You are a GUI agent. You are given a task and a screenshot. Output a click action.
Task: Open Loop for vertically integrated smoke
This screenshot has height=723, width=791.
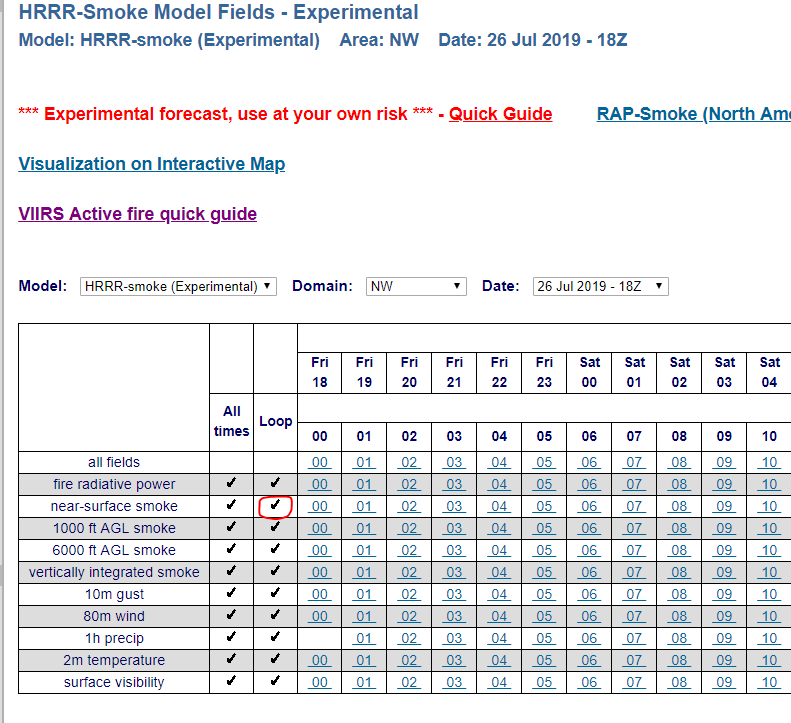pos(275,572)
